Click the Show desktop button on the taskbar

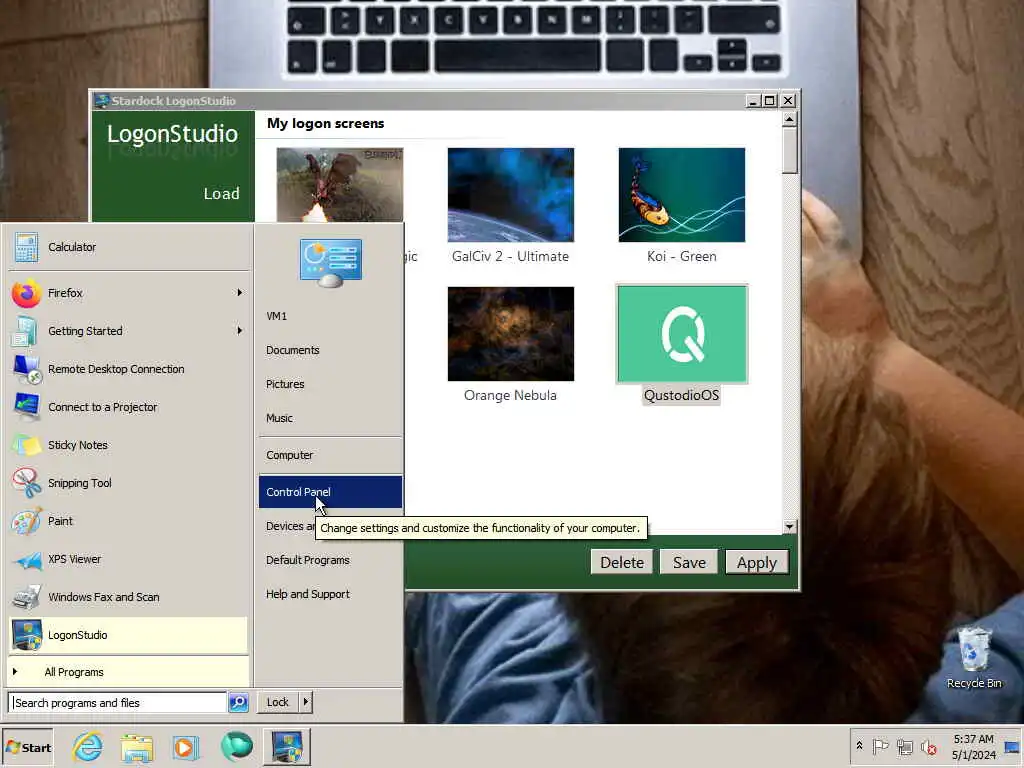coord(1013,746)
